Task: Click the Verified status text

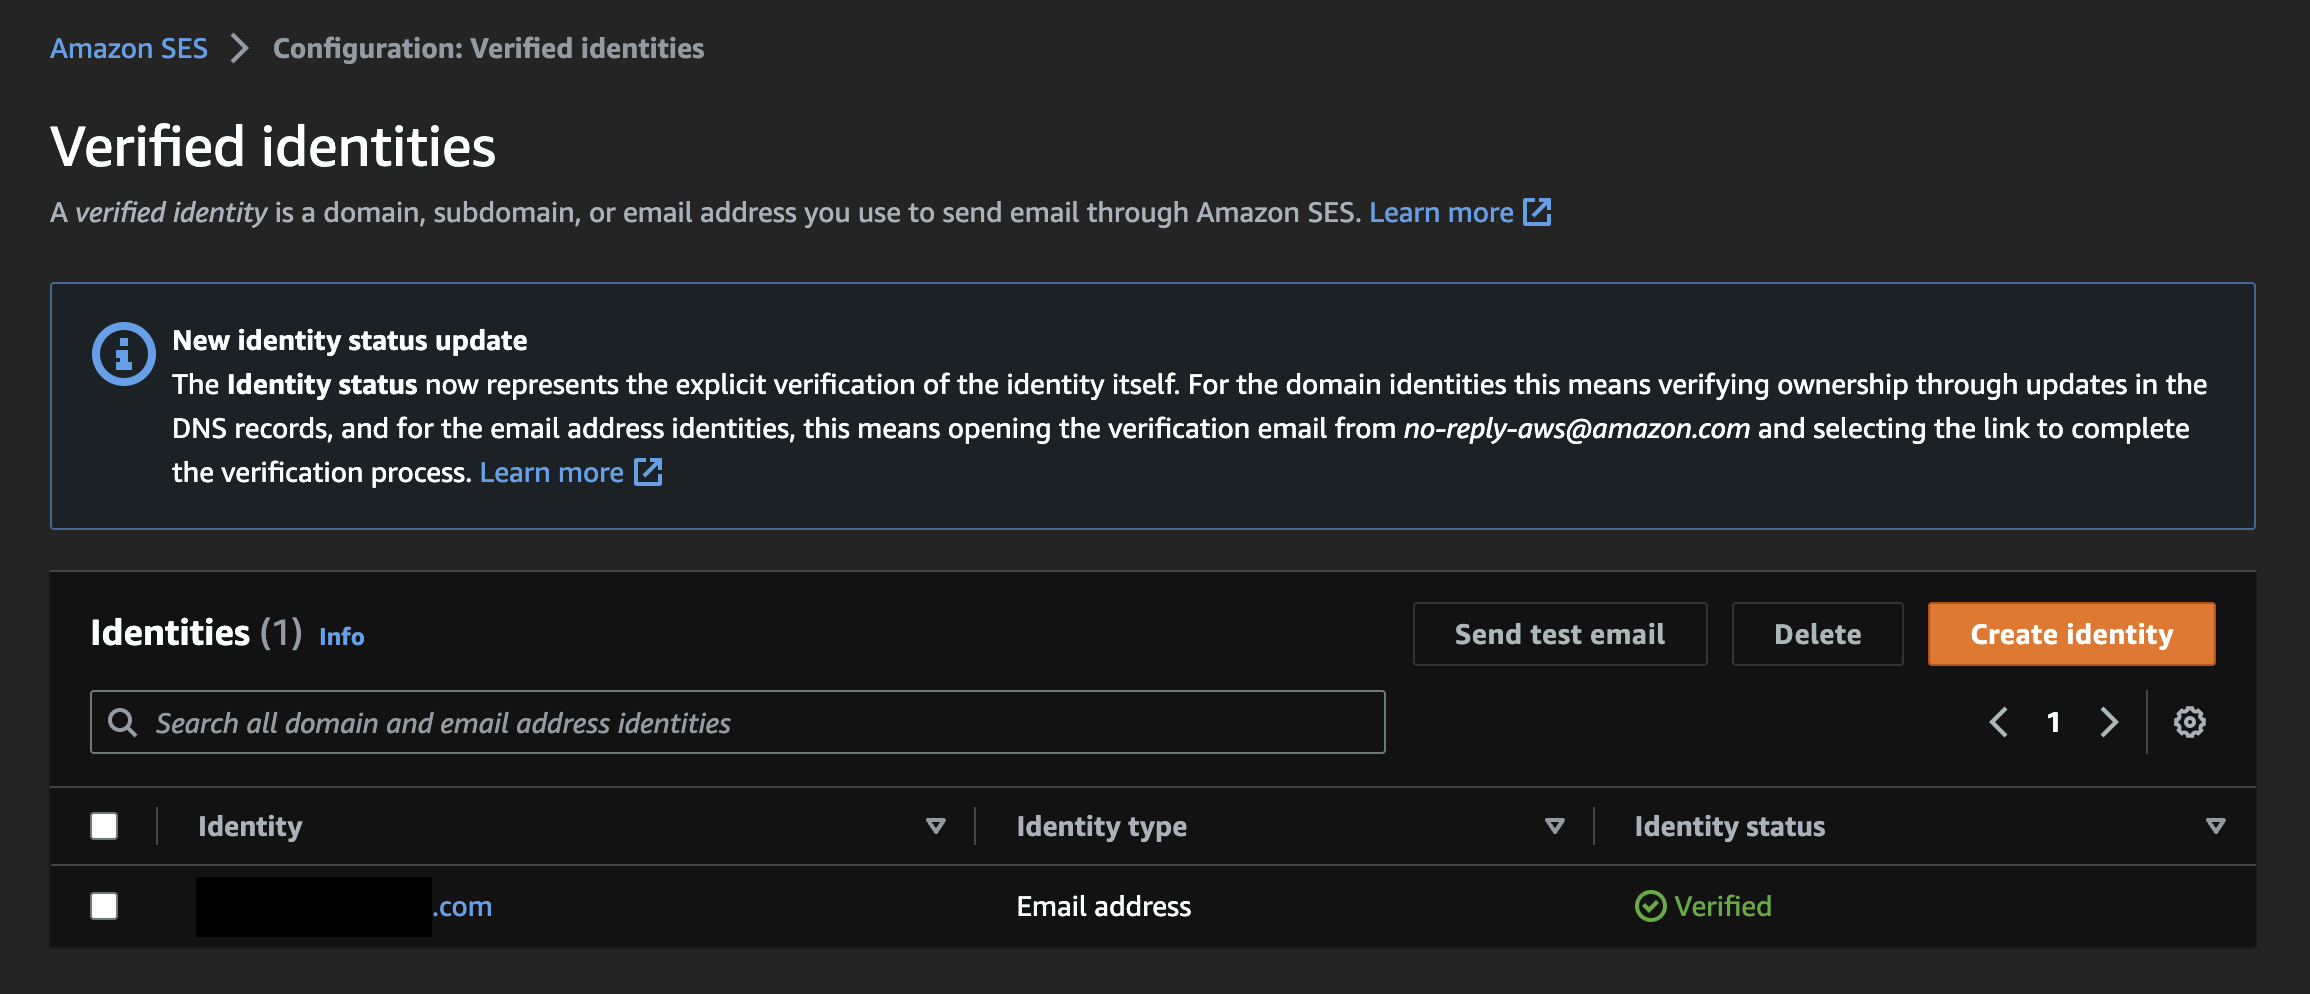Action: pyautogui.click(x=1723, y=906)
